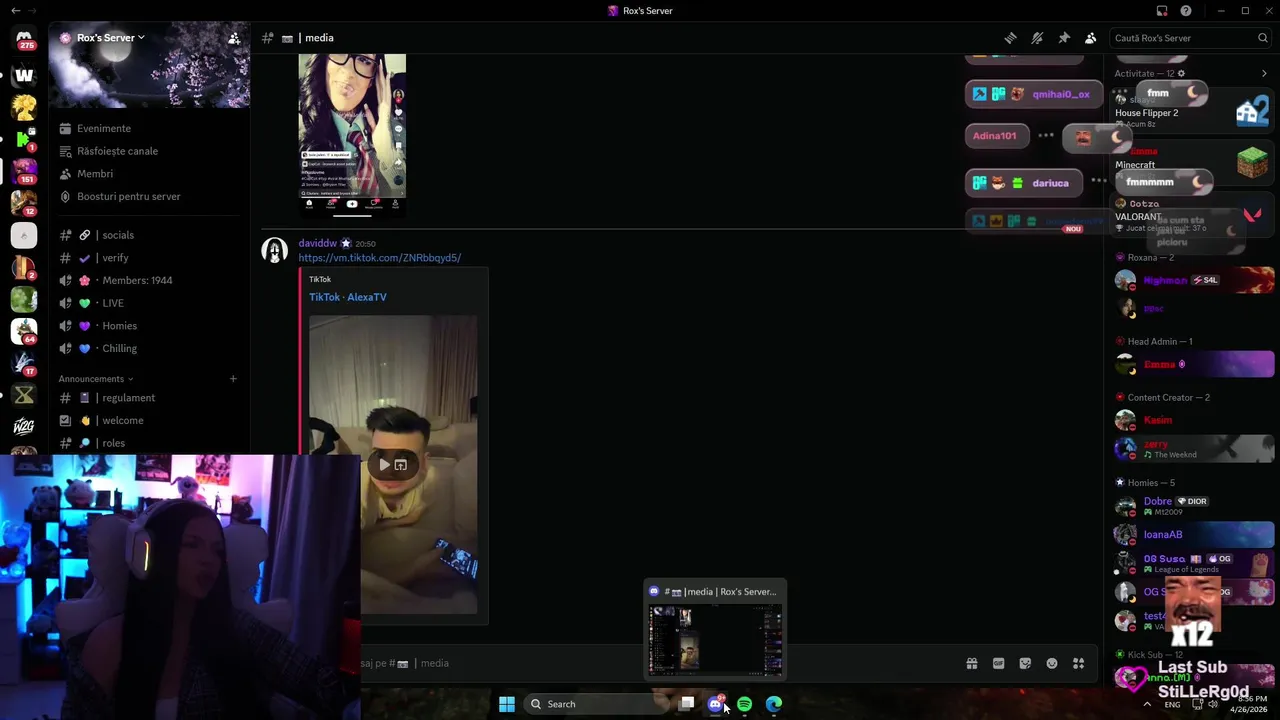Open the roles channel
Viewport: 1280px width, 720px height.
coord(150,443)
